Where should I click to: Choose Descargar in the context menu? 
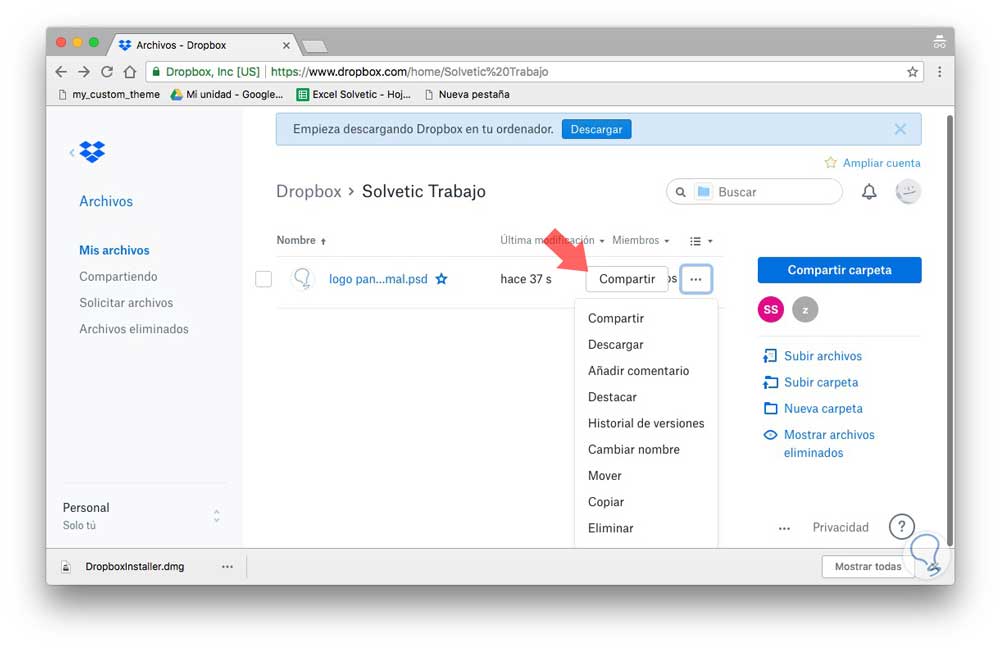coord(615,344)
